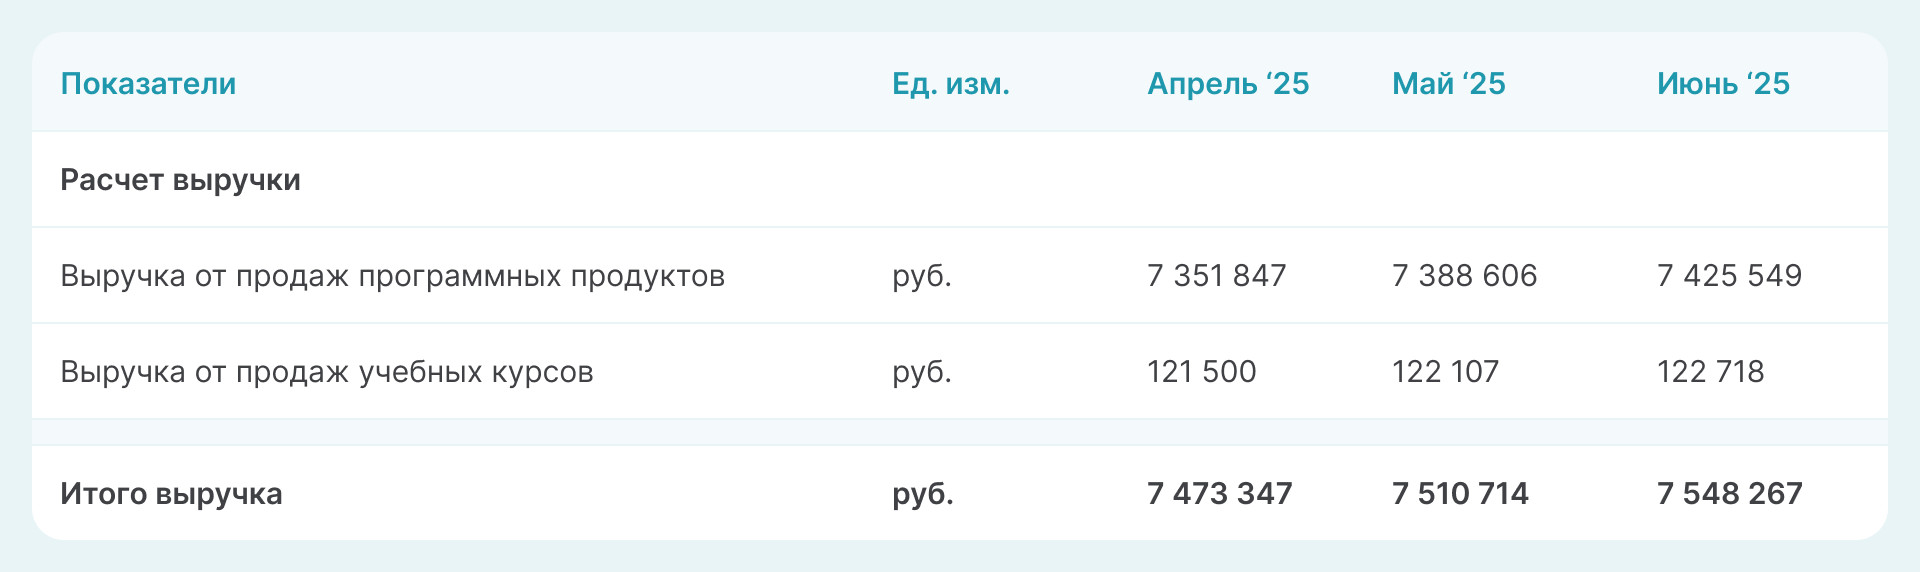Select May software revenue value 7 388 606
This screenshot has height=572, width=1920.
click(x=1464, y=276)
